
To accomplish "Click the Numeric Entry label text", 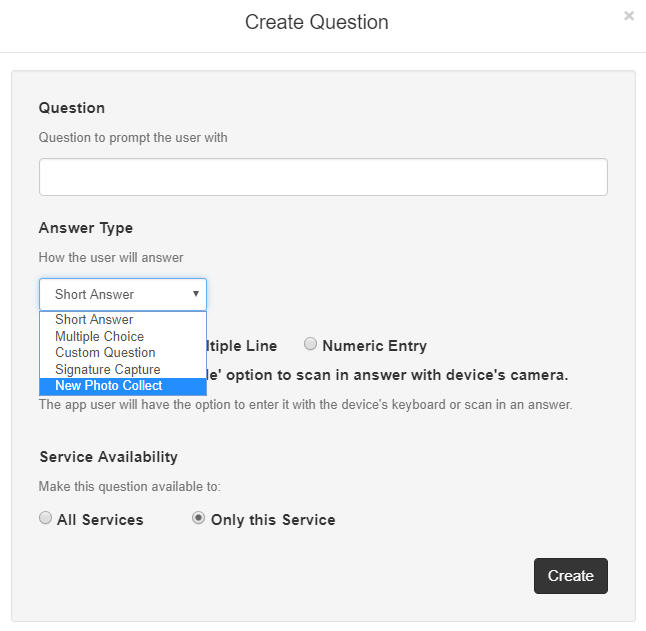I will pos(374,346).
